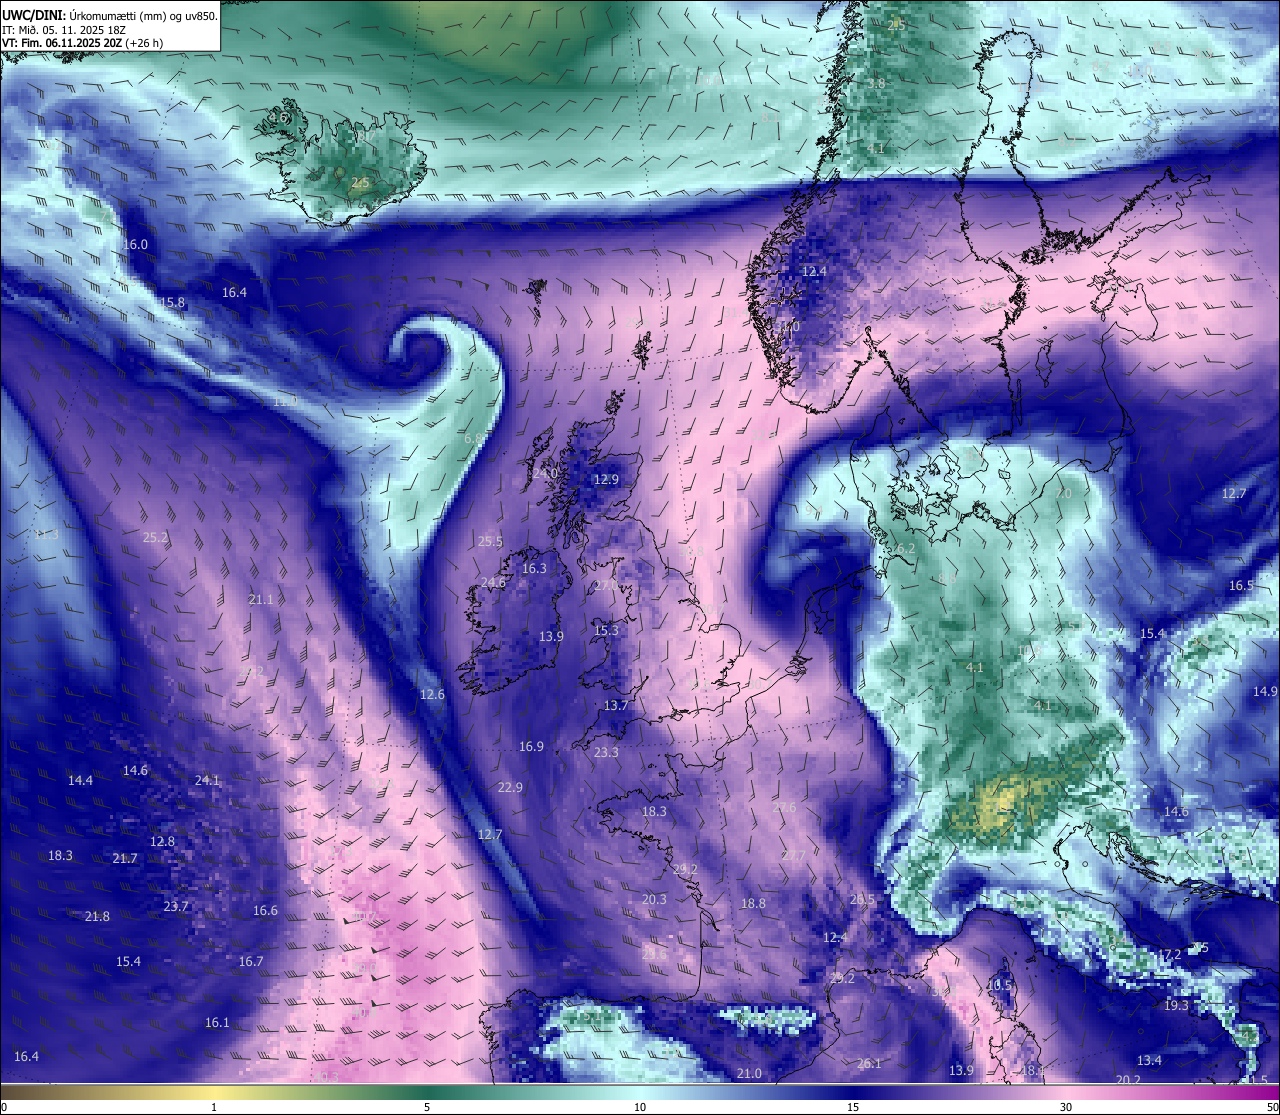The image size is (1280, 1115).
Task: Click the value '16.5' on the eastern edge
Action: [x=1241, y=585]
